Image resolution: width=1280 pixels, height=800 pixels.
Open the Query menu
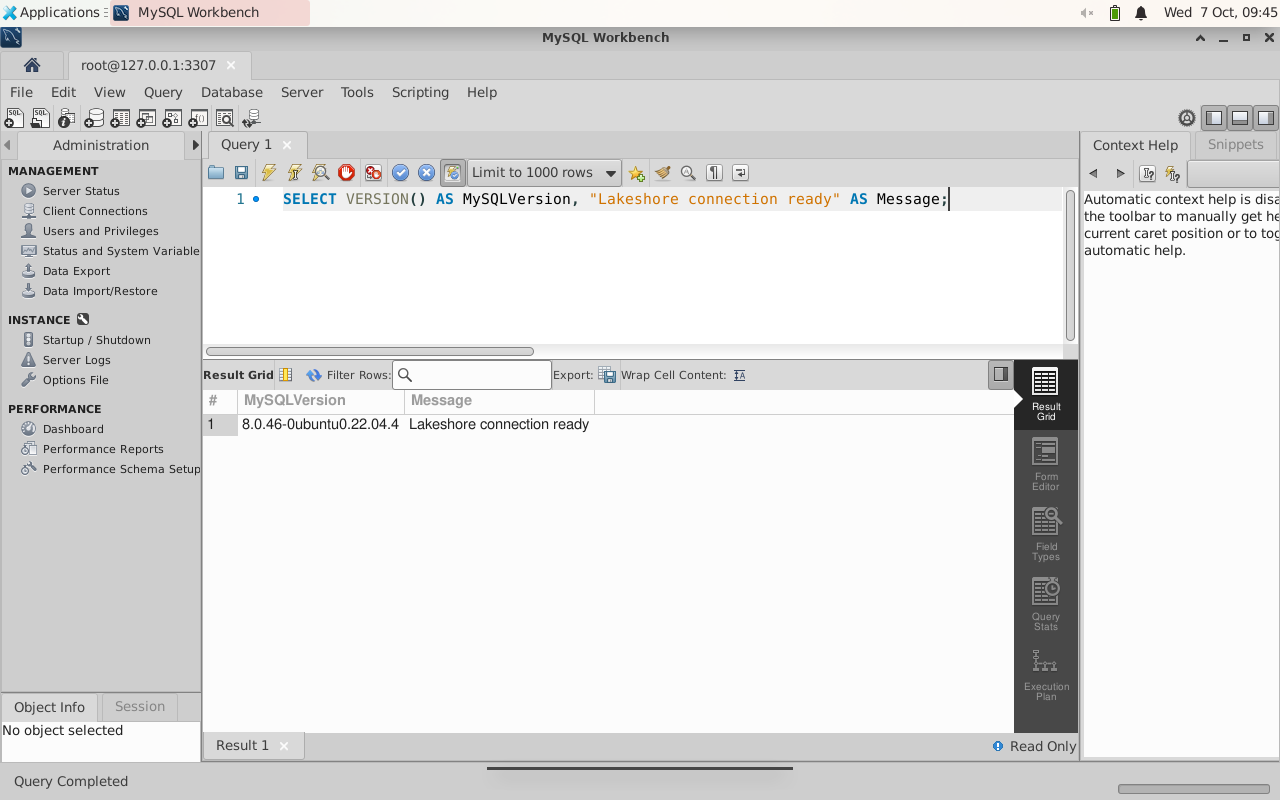click(x=163, y=92)
